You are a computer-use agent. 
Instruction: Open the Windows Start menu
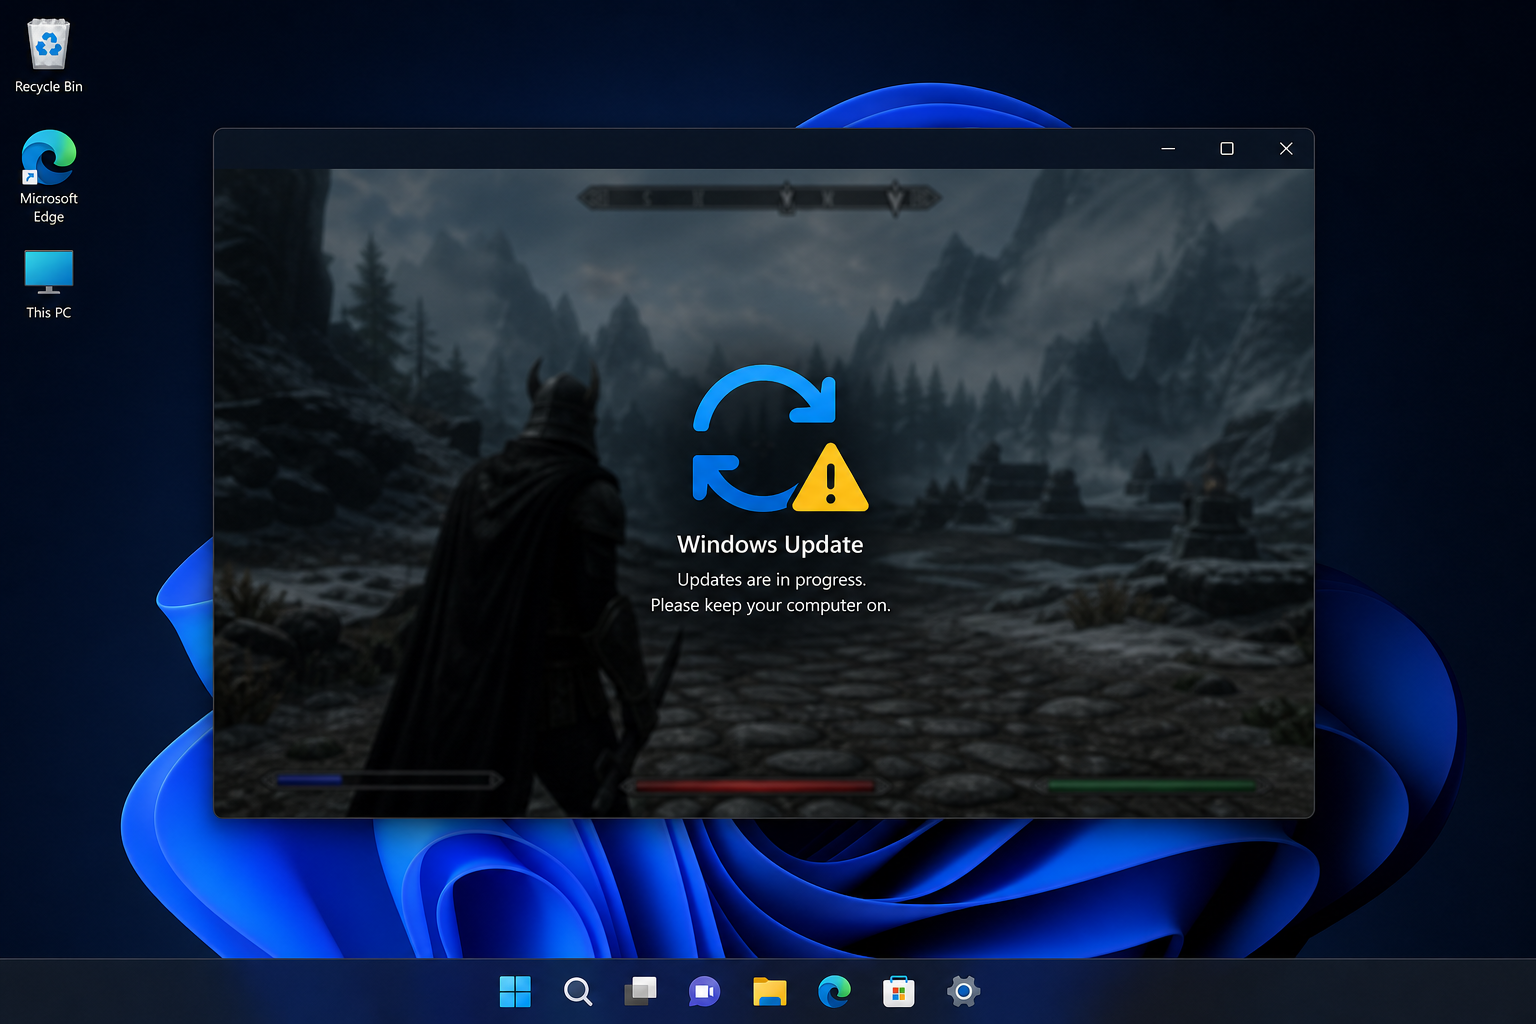point(515,991)
